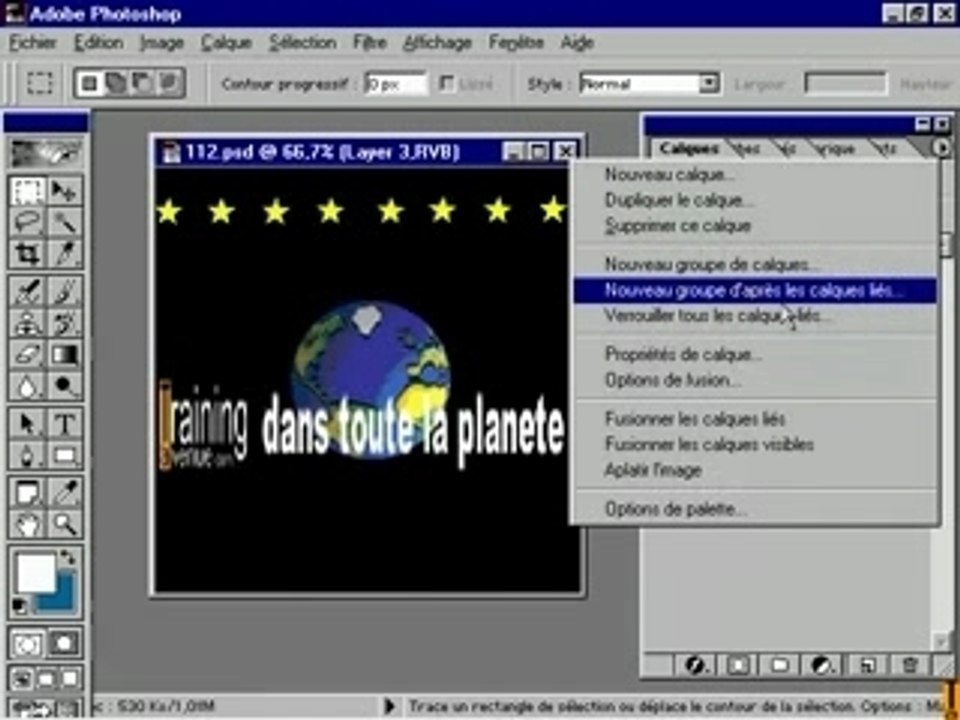Image resolution: width=960 pixels, height=720 pixels.
Task: Open the Affichage menu
Action: coord(437,42)
